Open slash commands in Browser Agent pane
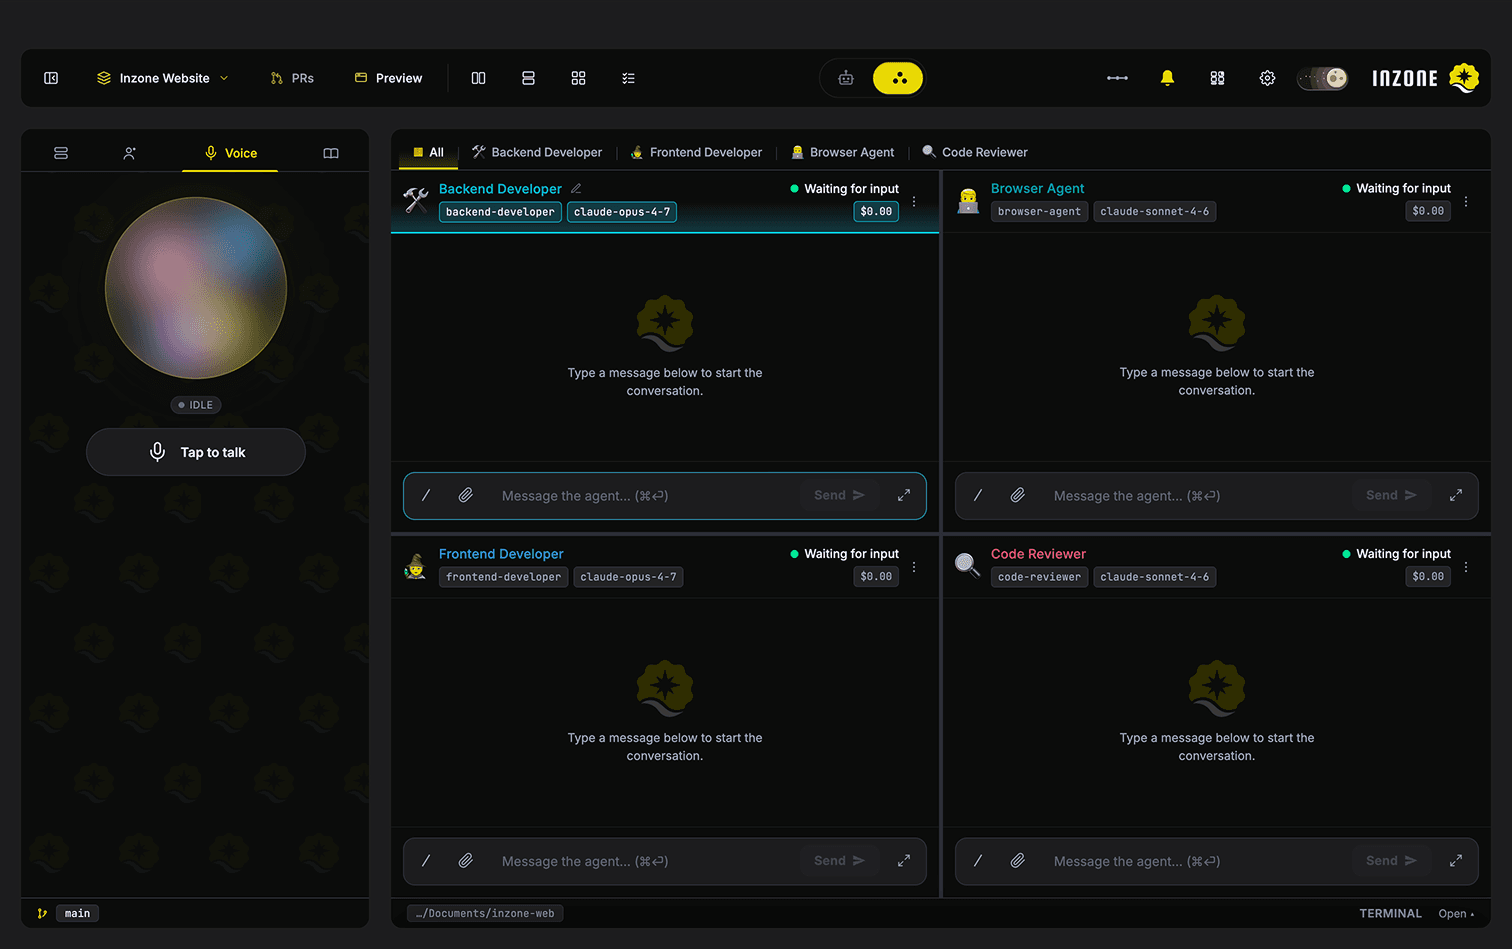 tap(978, 495)
